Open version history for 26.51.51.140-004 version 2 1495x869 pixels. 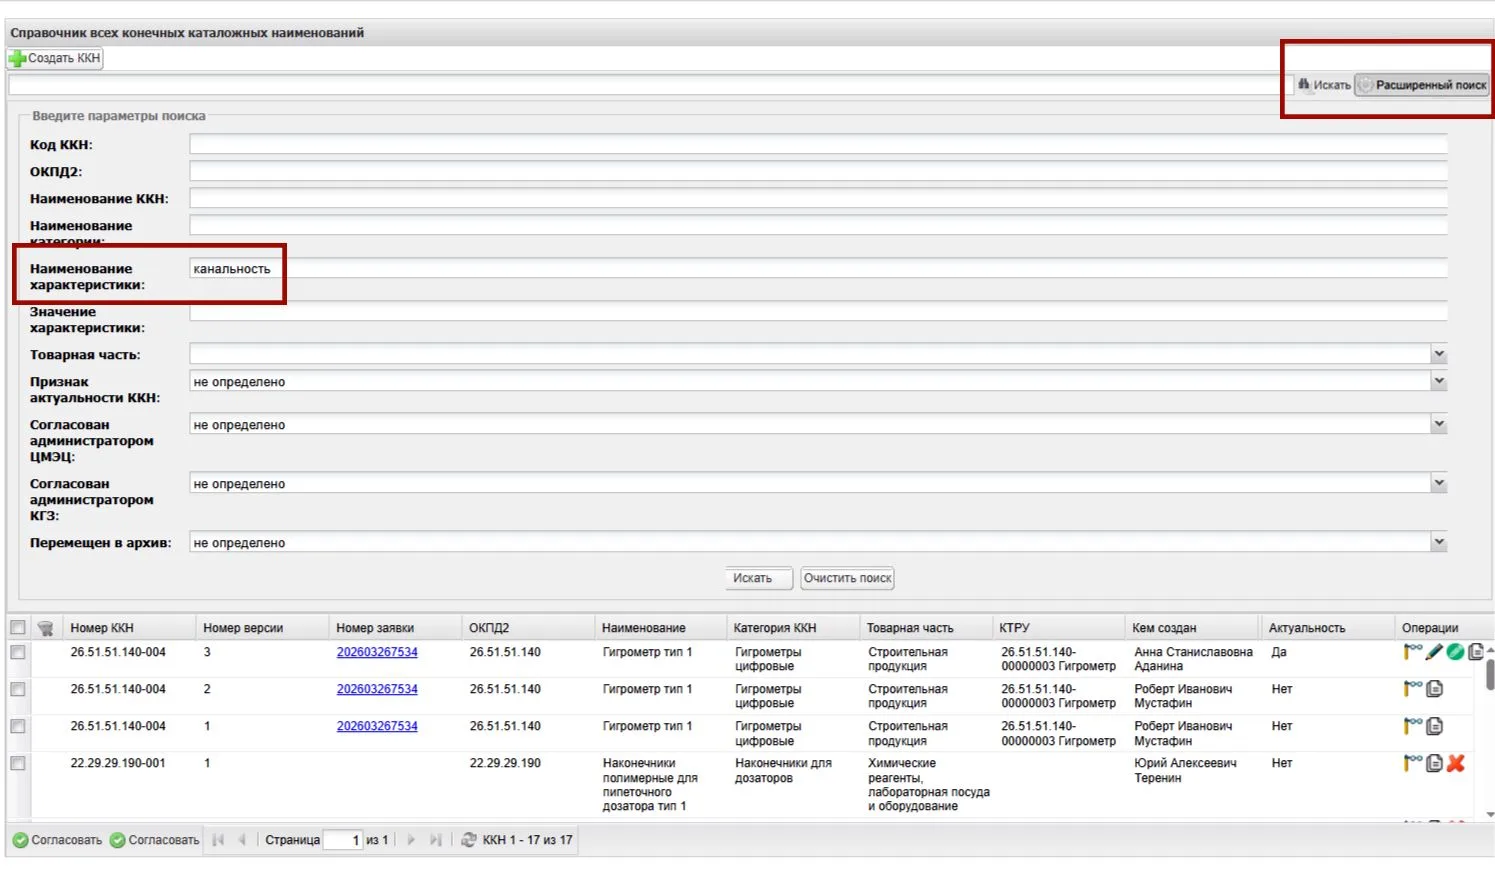point(1413,688)
